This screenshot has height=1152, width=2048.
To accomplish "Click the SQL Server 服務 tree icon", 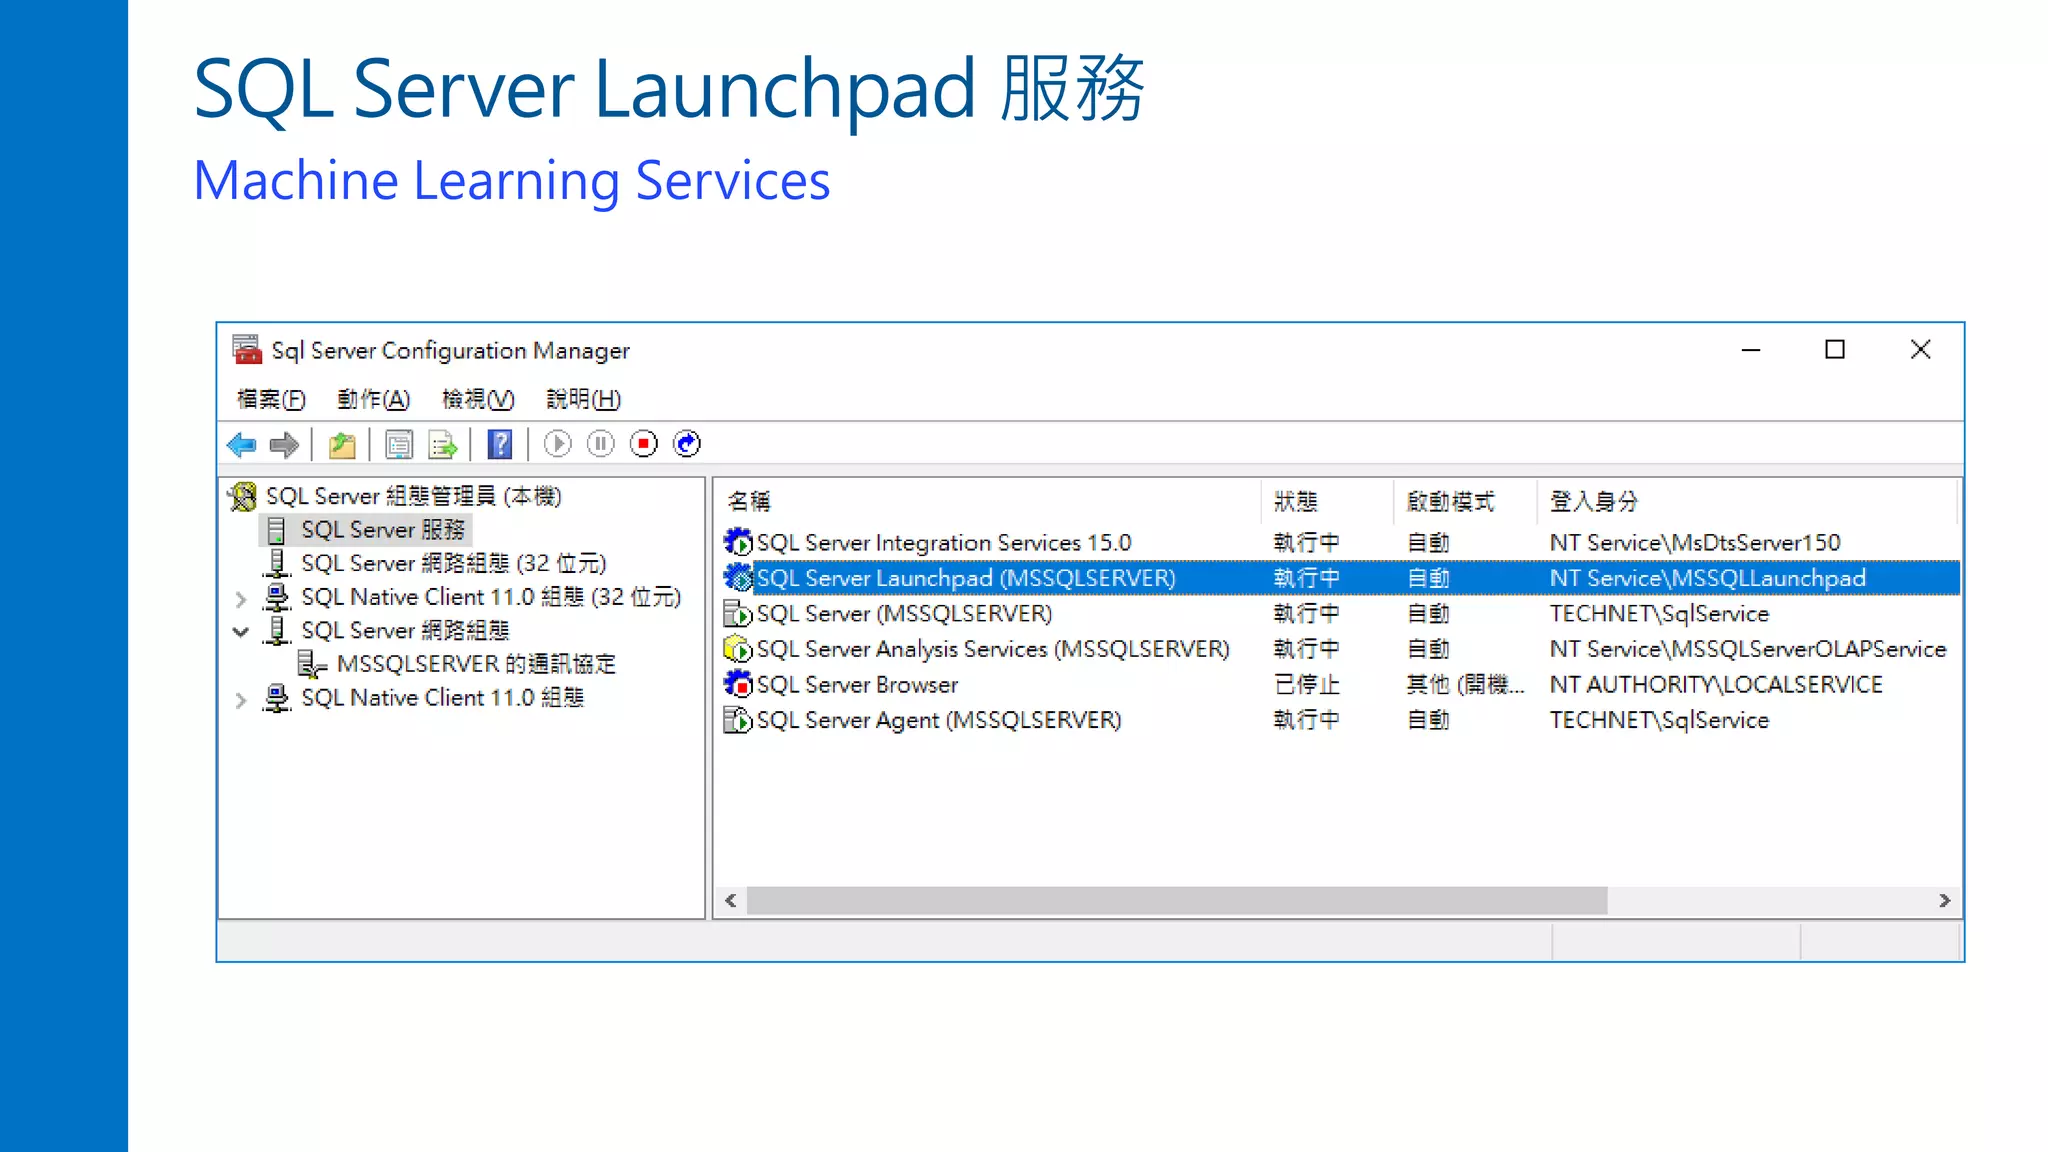I will pyautogui.click(x=277, y=530).
